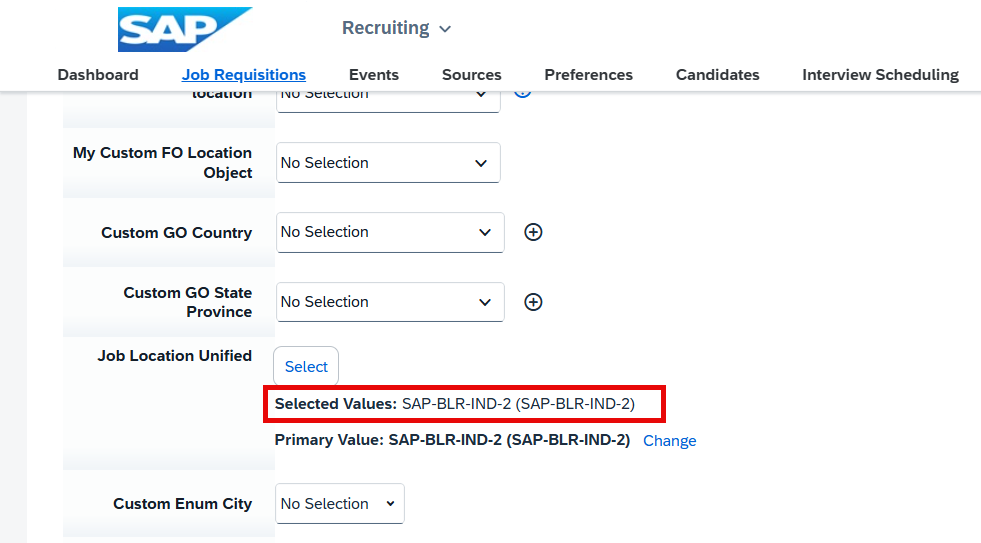This screenshot has height=543, width=981.
Task: Click the Select button for Job Location Unified
Action: point(306,367)
